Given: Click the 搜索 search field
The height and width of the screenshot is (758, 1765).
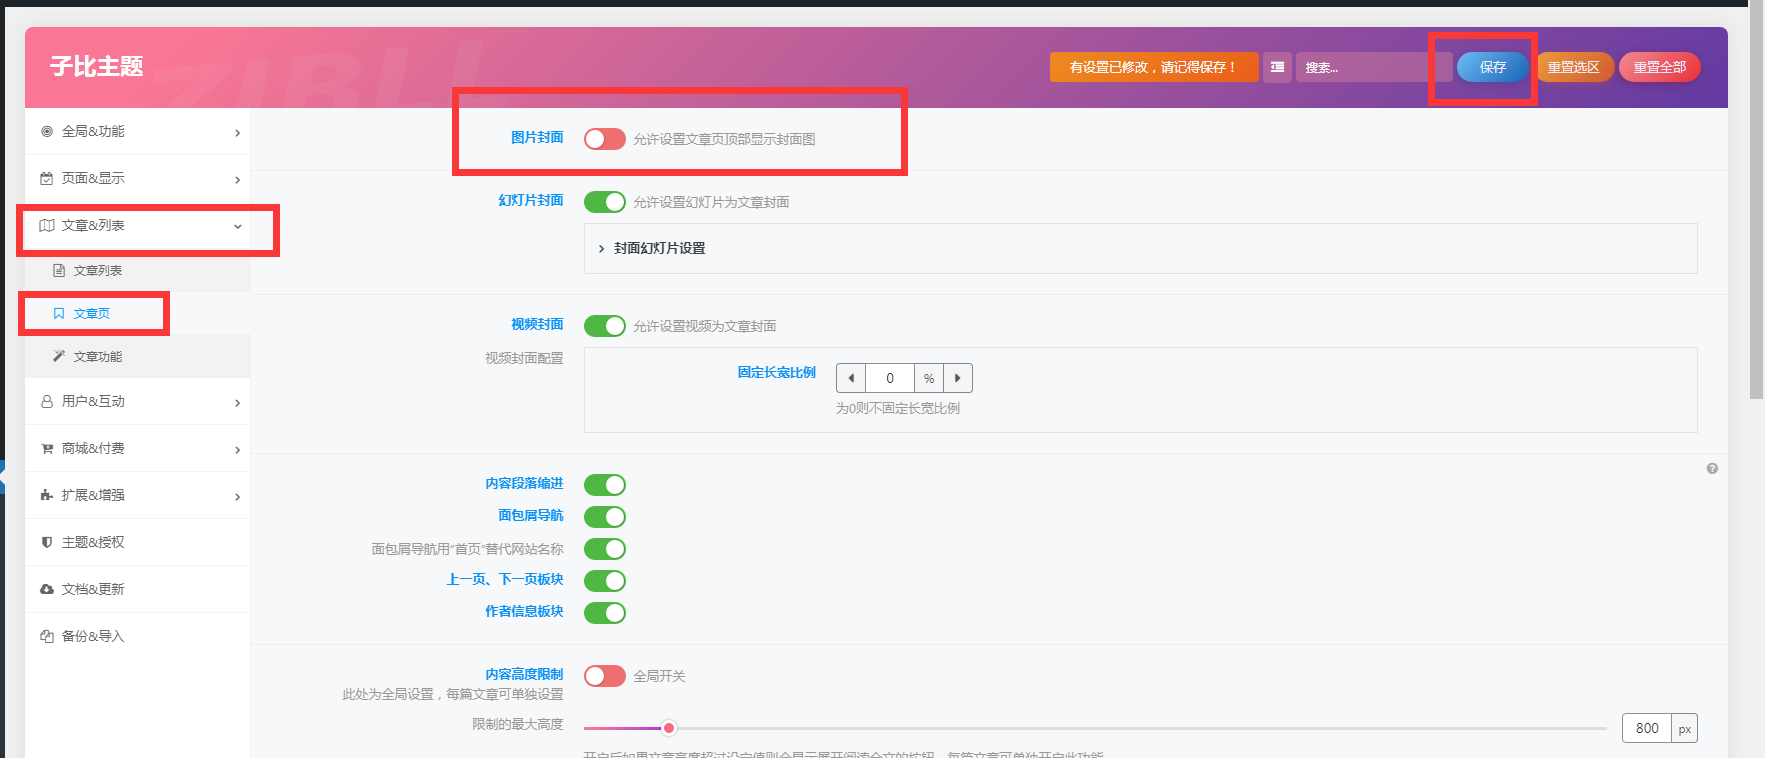Looking at the screenshot, I should (1373, 67).
